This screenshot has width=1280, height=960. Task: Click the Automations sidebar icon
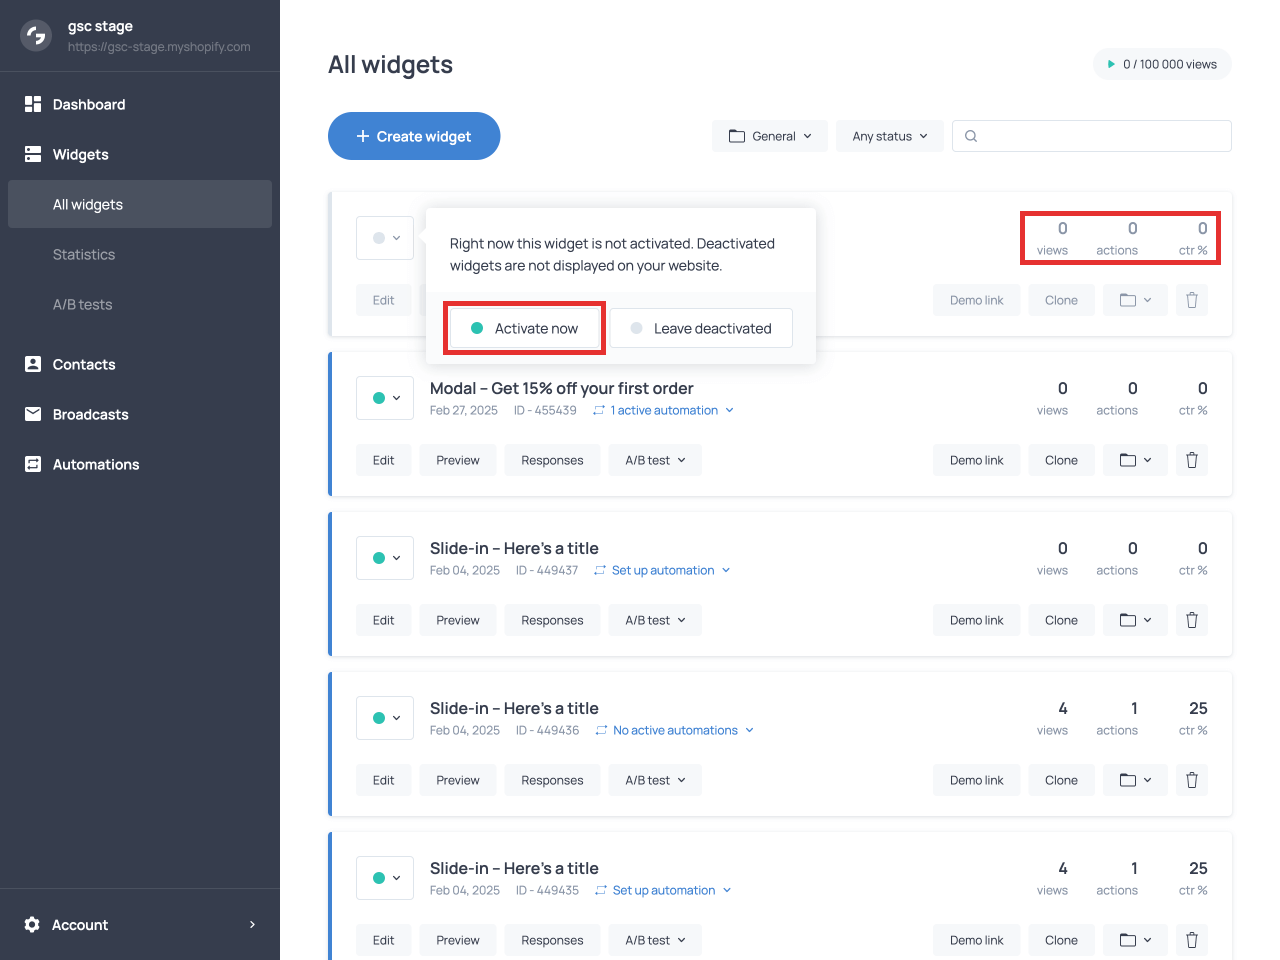point(33,464)
